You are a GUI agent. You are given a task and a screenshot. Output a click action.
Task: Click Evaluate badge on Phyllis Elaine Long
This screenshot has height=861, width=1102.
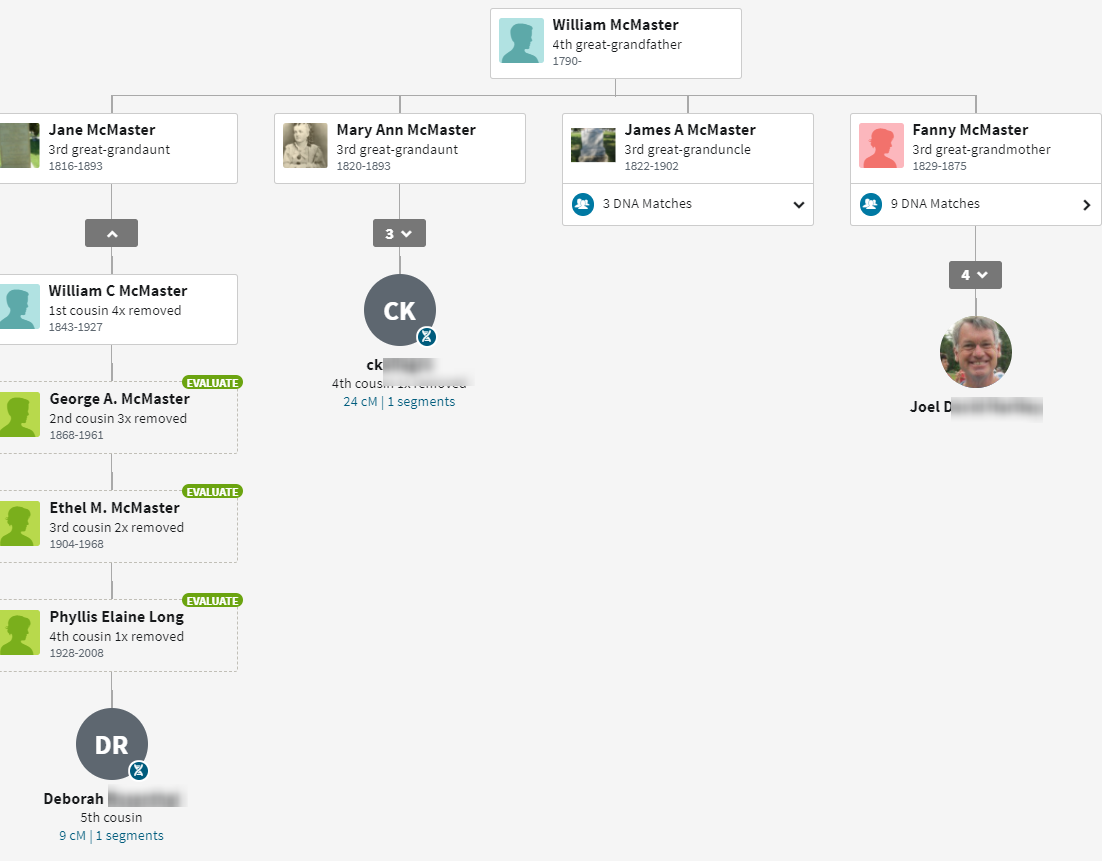click(212, 600)
